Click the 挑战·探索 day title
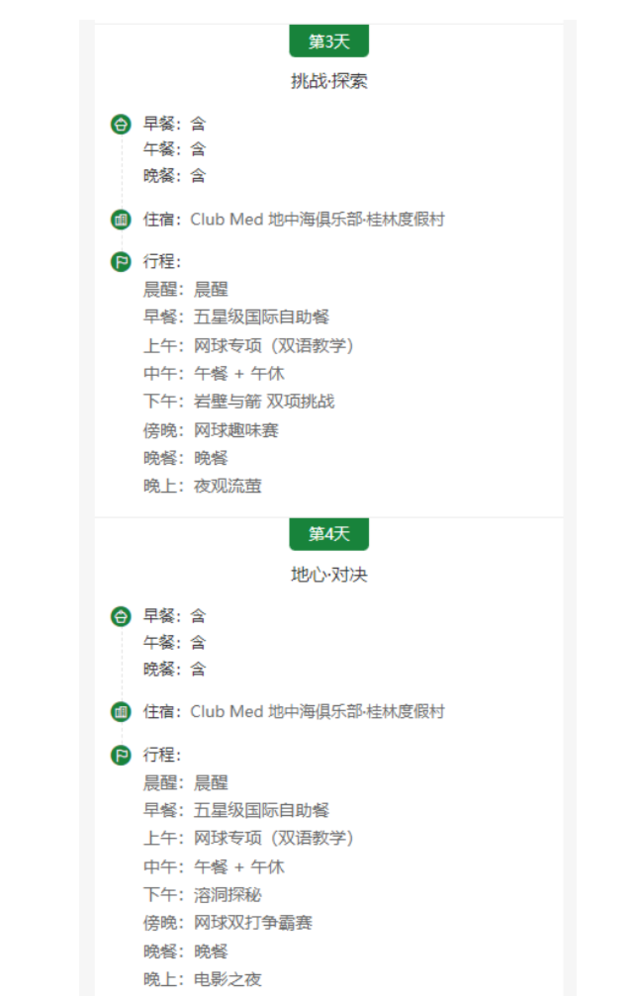The height and width of the screenshot is (996, 640). (x=329, y=82)
